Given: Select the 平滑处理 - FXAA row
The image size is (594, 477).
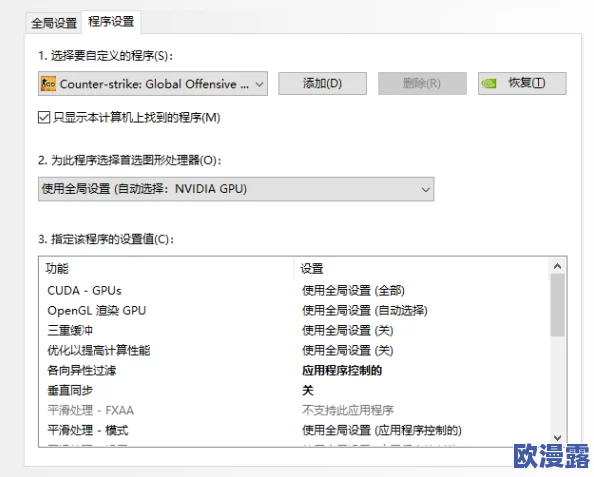Looking at the screenshot, I should [294, 410].
